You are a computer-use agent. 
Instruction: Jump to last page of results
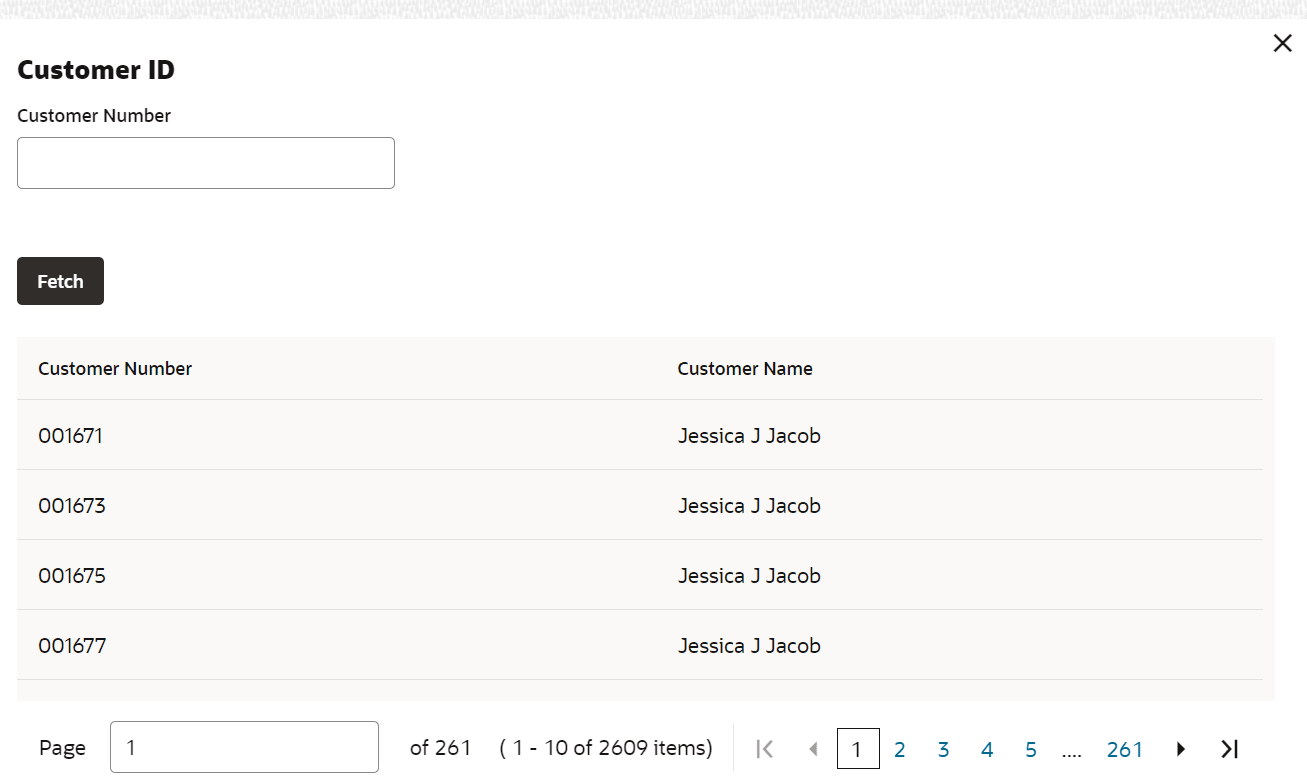coord(1230,749)
